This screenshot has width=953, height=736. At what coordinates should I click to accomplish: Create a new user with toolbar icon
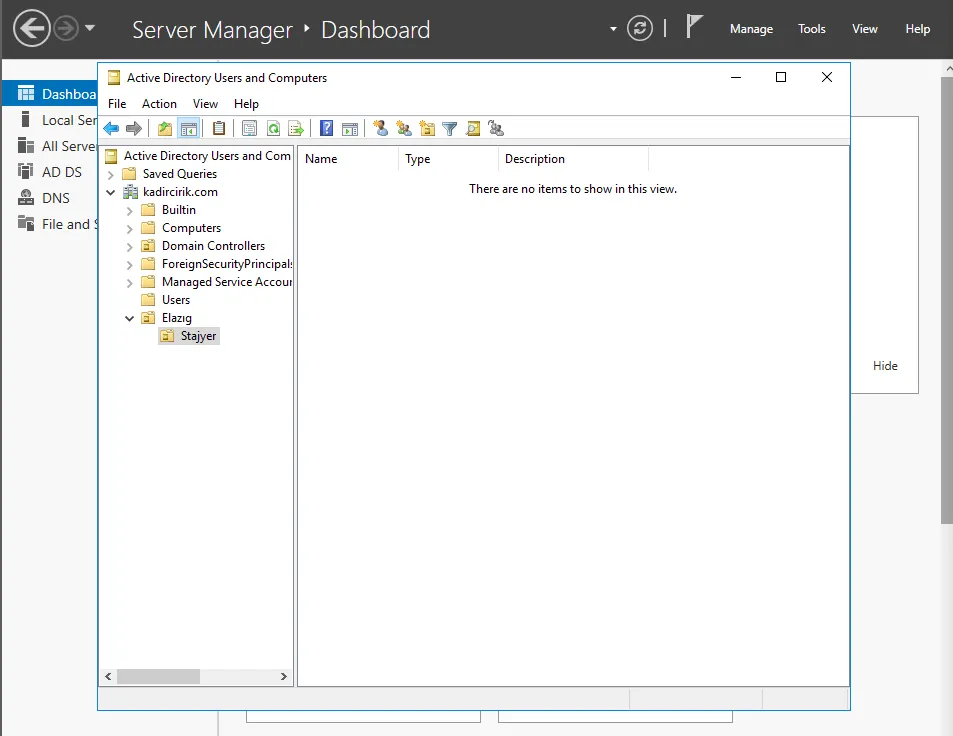tap(381, 128)
